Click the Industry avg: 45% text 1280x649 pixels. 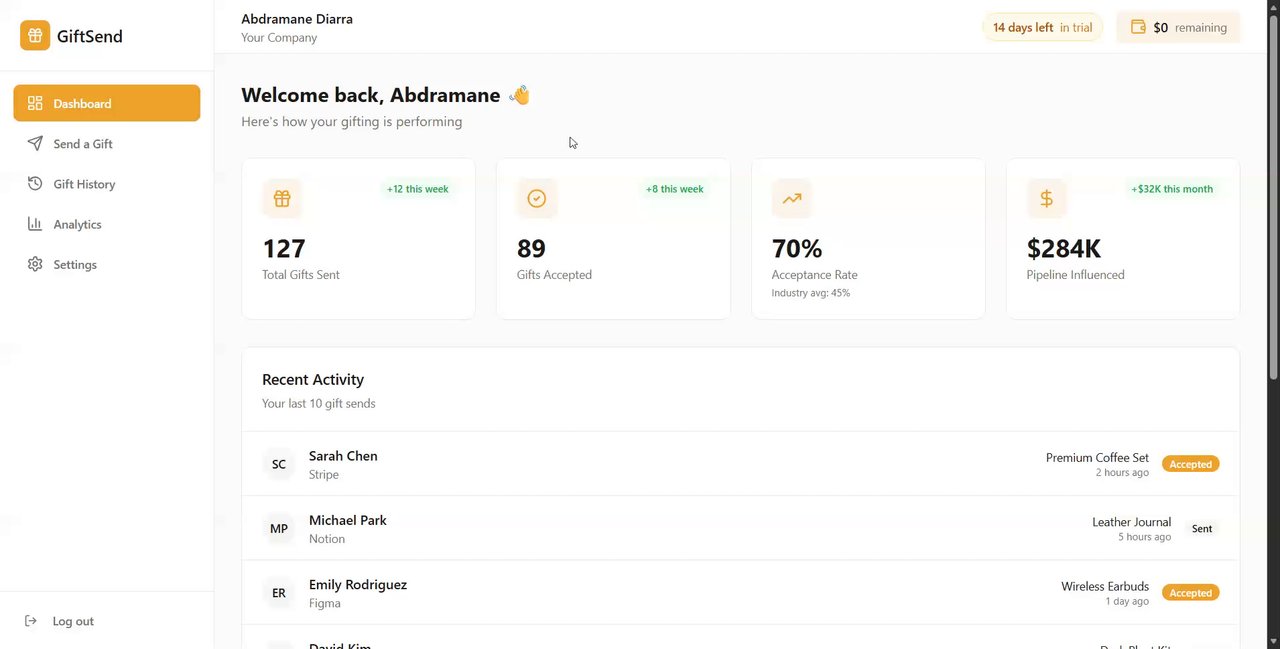point(811,293)
